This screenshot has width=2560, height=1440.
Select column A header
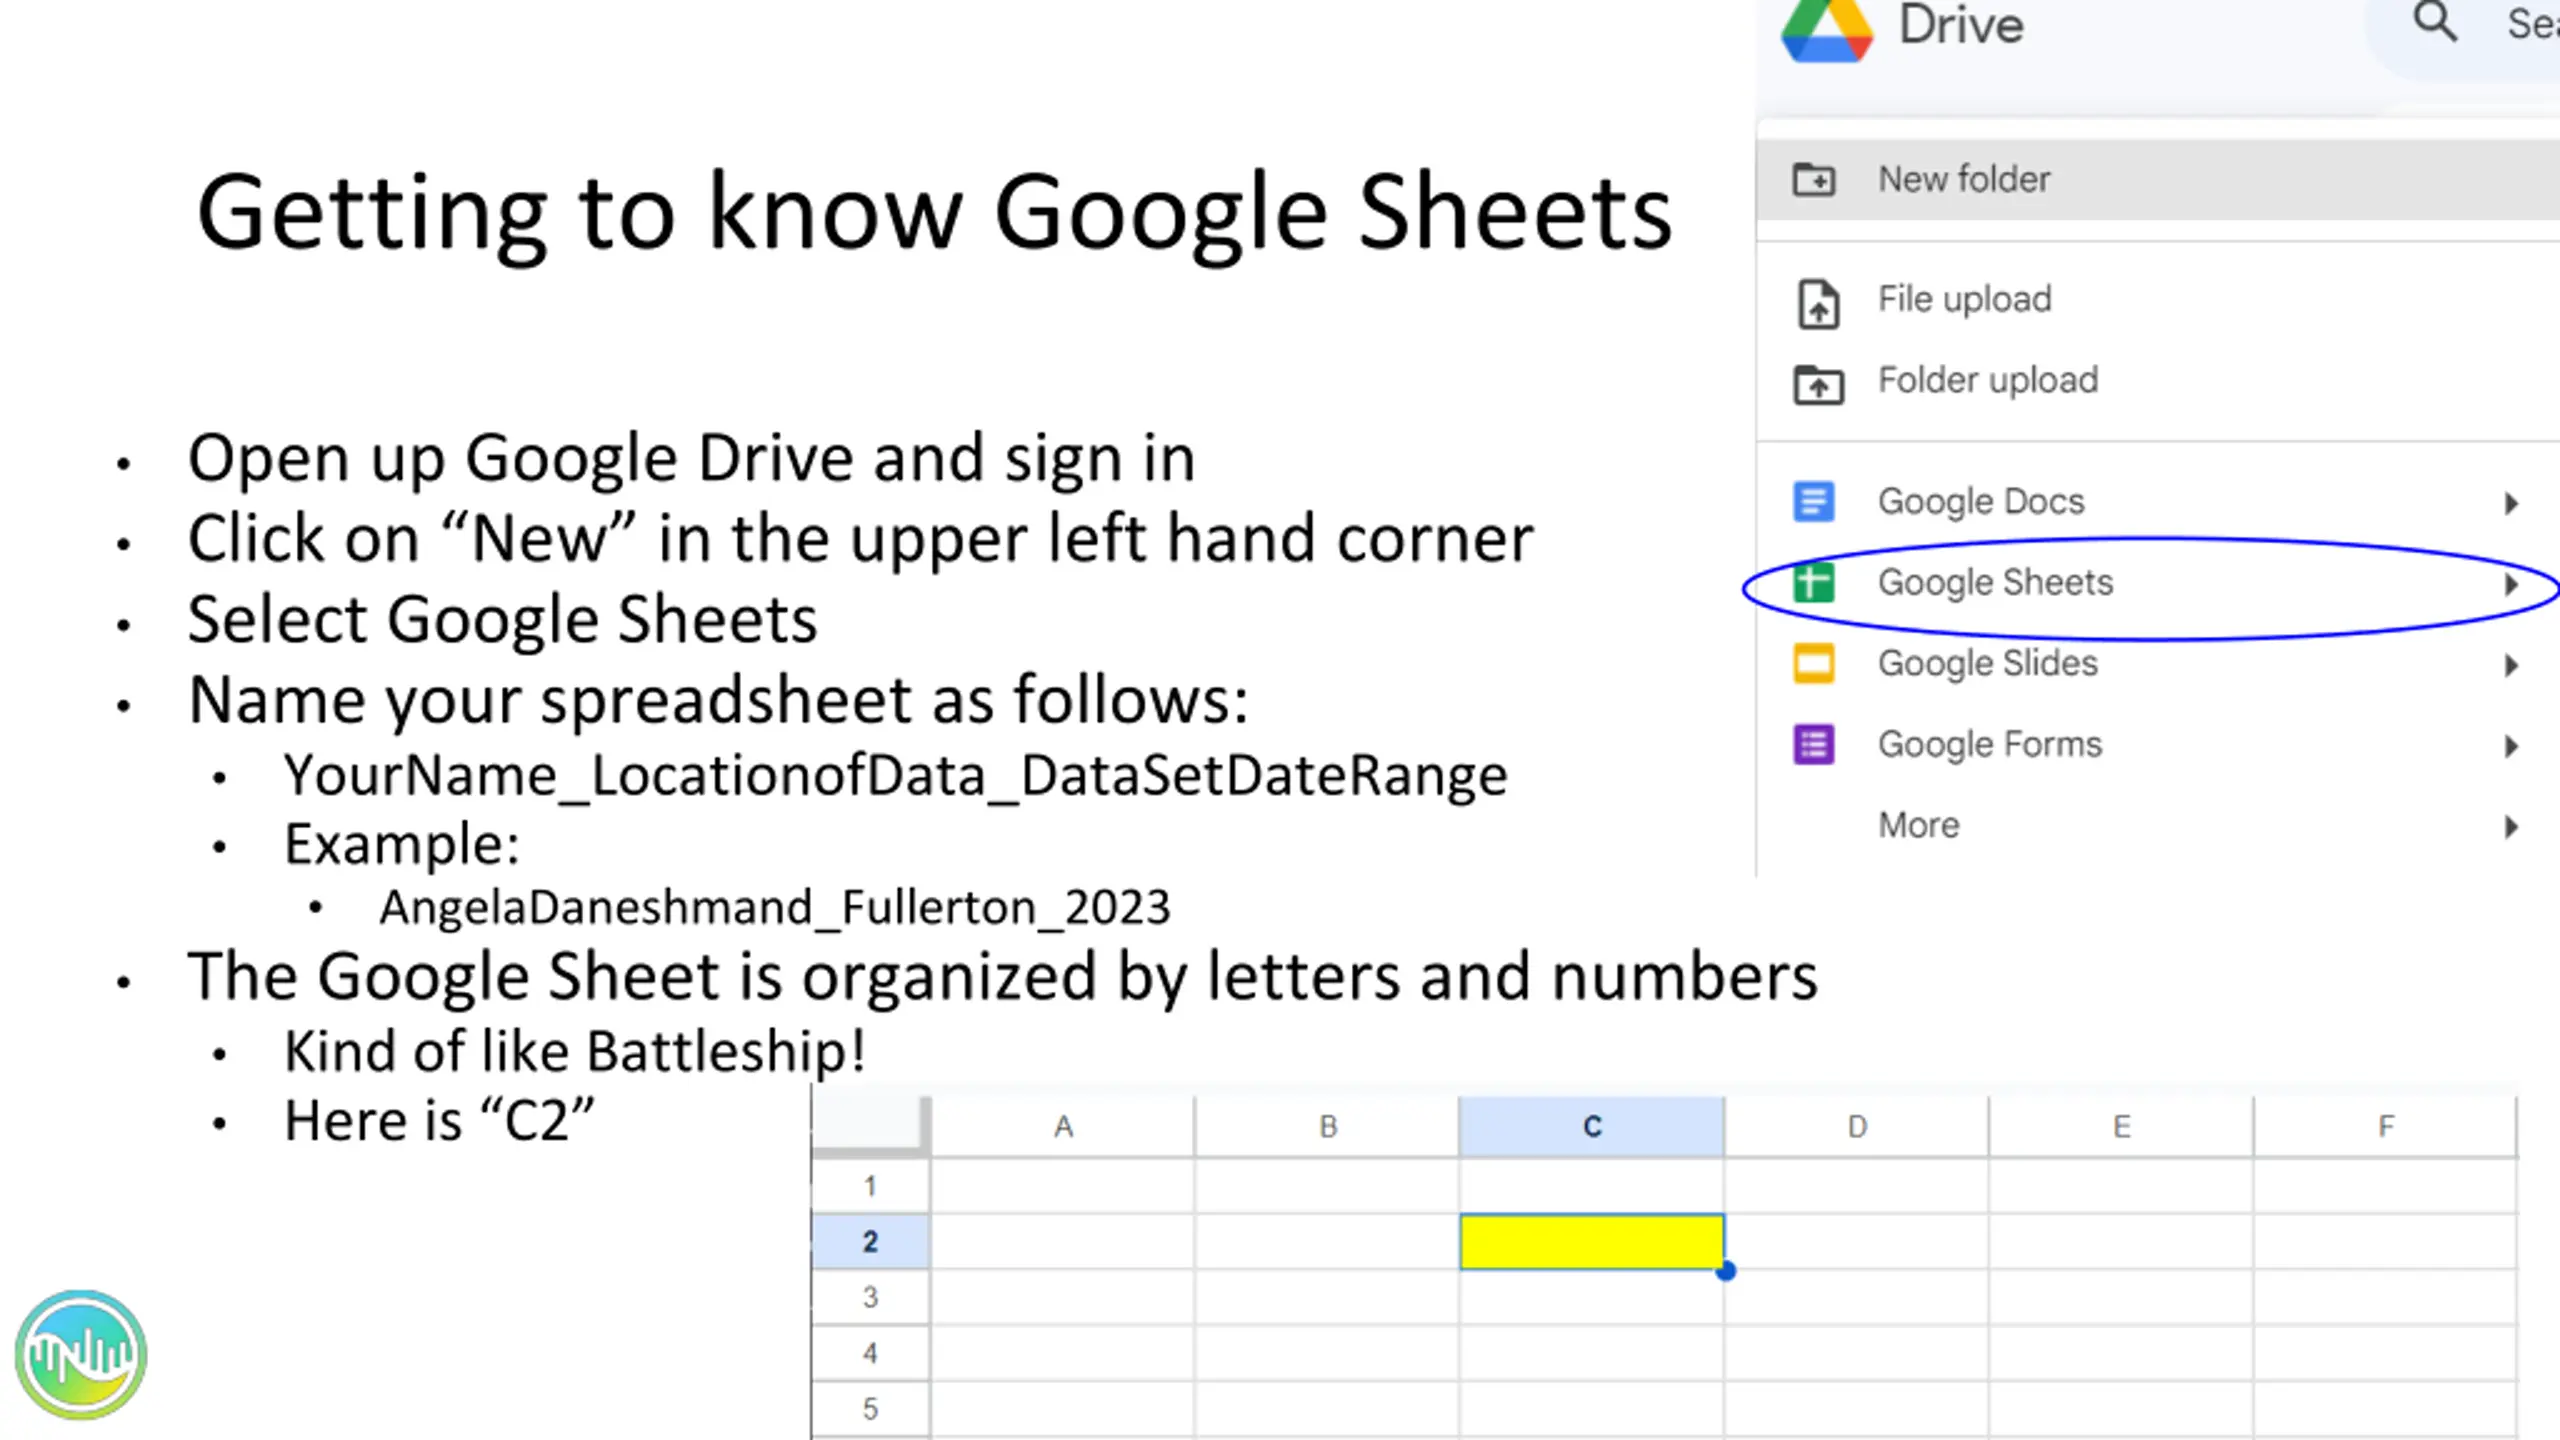(x=1063, y=1127)
